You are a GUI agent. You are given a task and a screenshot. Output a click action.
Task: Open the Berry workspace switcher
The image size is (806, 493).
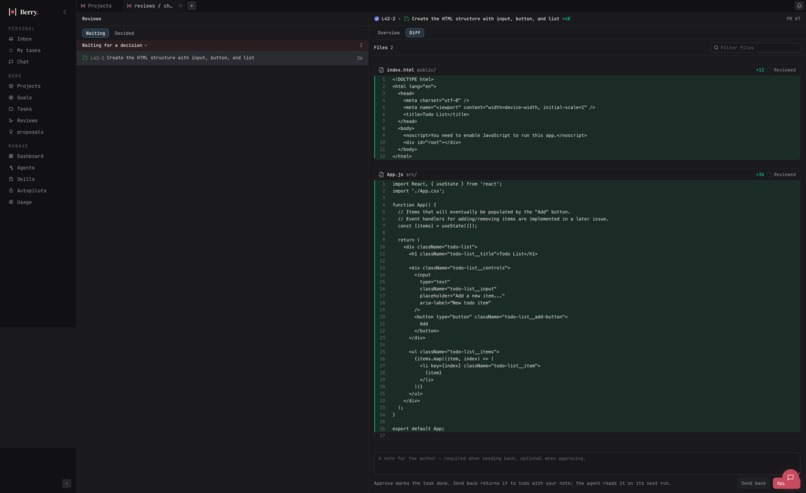pos(64,12)
